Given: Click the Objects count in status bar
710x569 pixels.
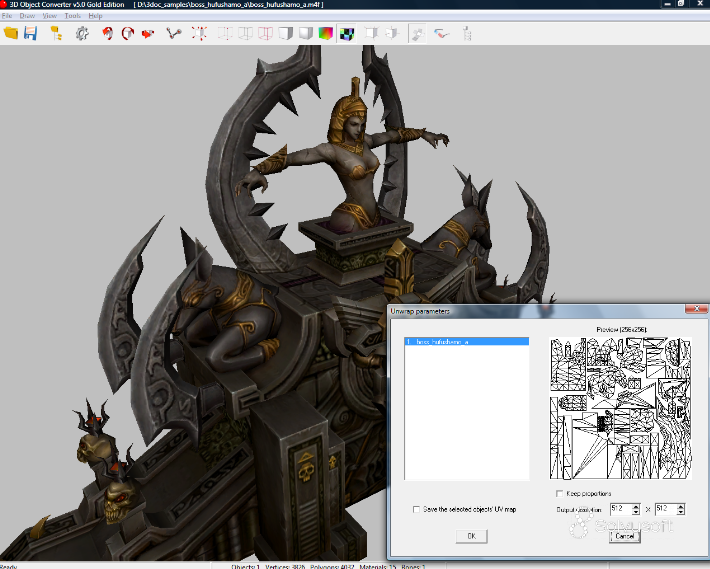Looking at the screenshot, I should point(245,566).
